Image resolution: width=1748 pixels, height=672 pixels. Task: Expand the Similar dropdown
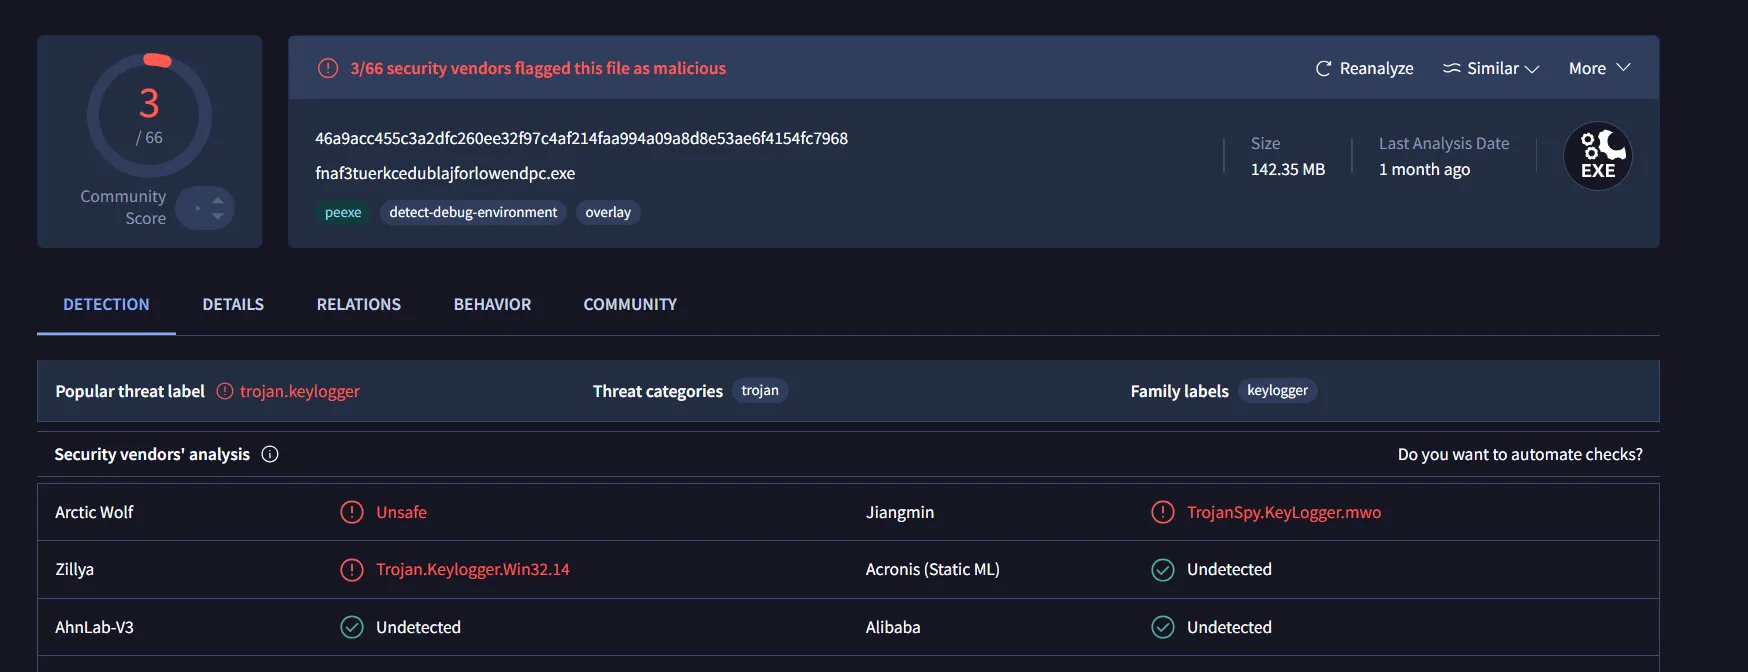(1491, 69)
